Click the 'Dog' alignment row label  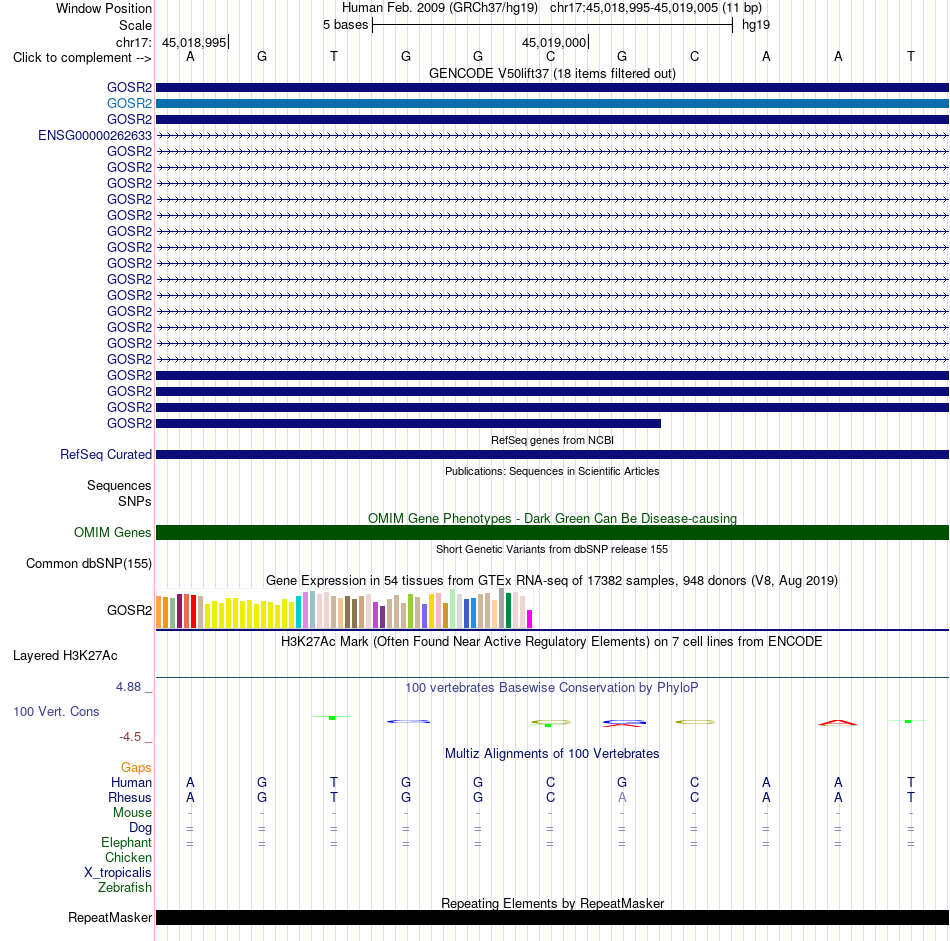[x=140, y=828]
